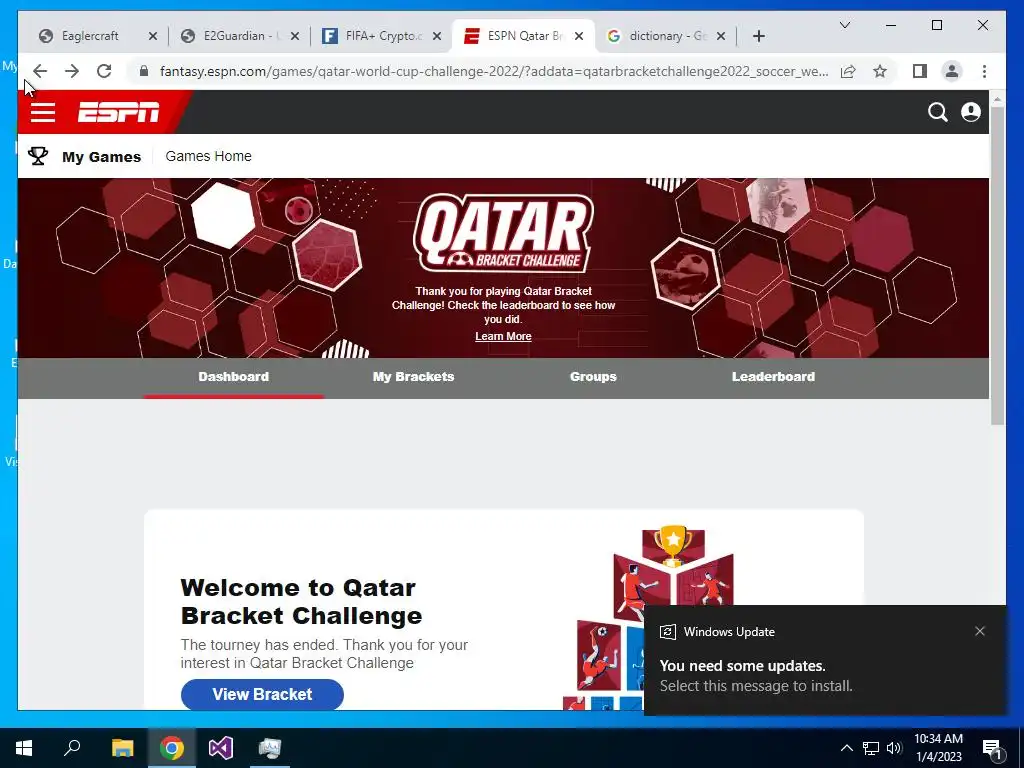Close the Eaglercraft tab
This screenshot has width=1024, height=768.
pos(153,36)
